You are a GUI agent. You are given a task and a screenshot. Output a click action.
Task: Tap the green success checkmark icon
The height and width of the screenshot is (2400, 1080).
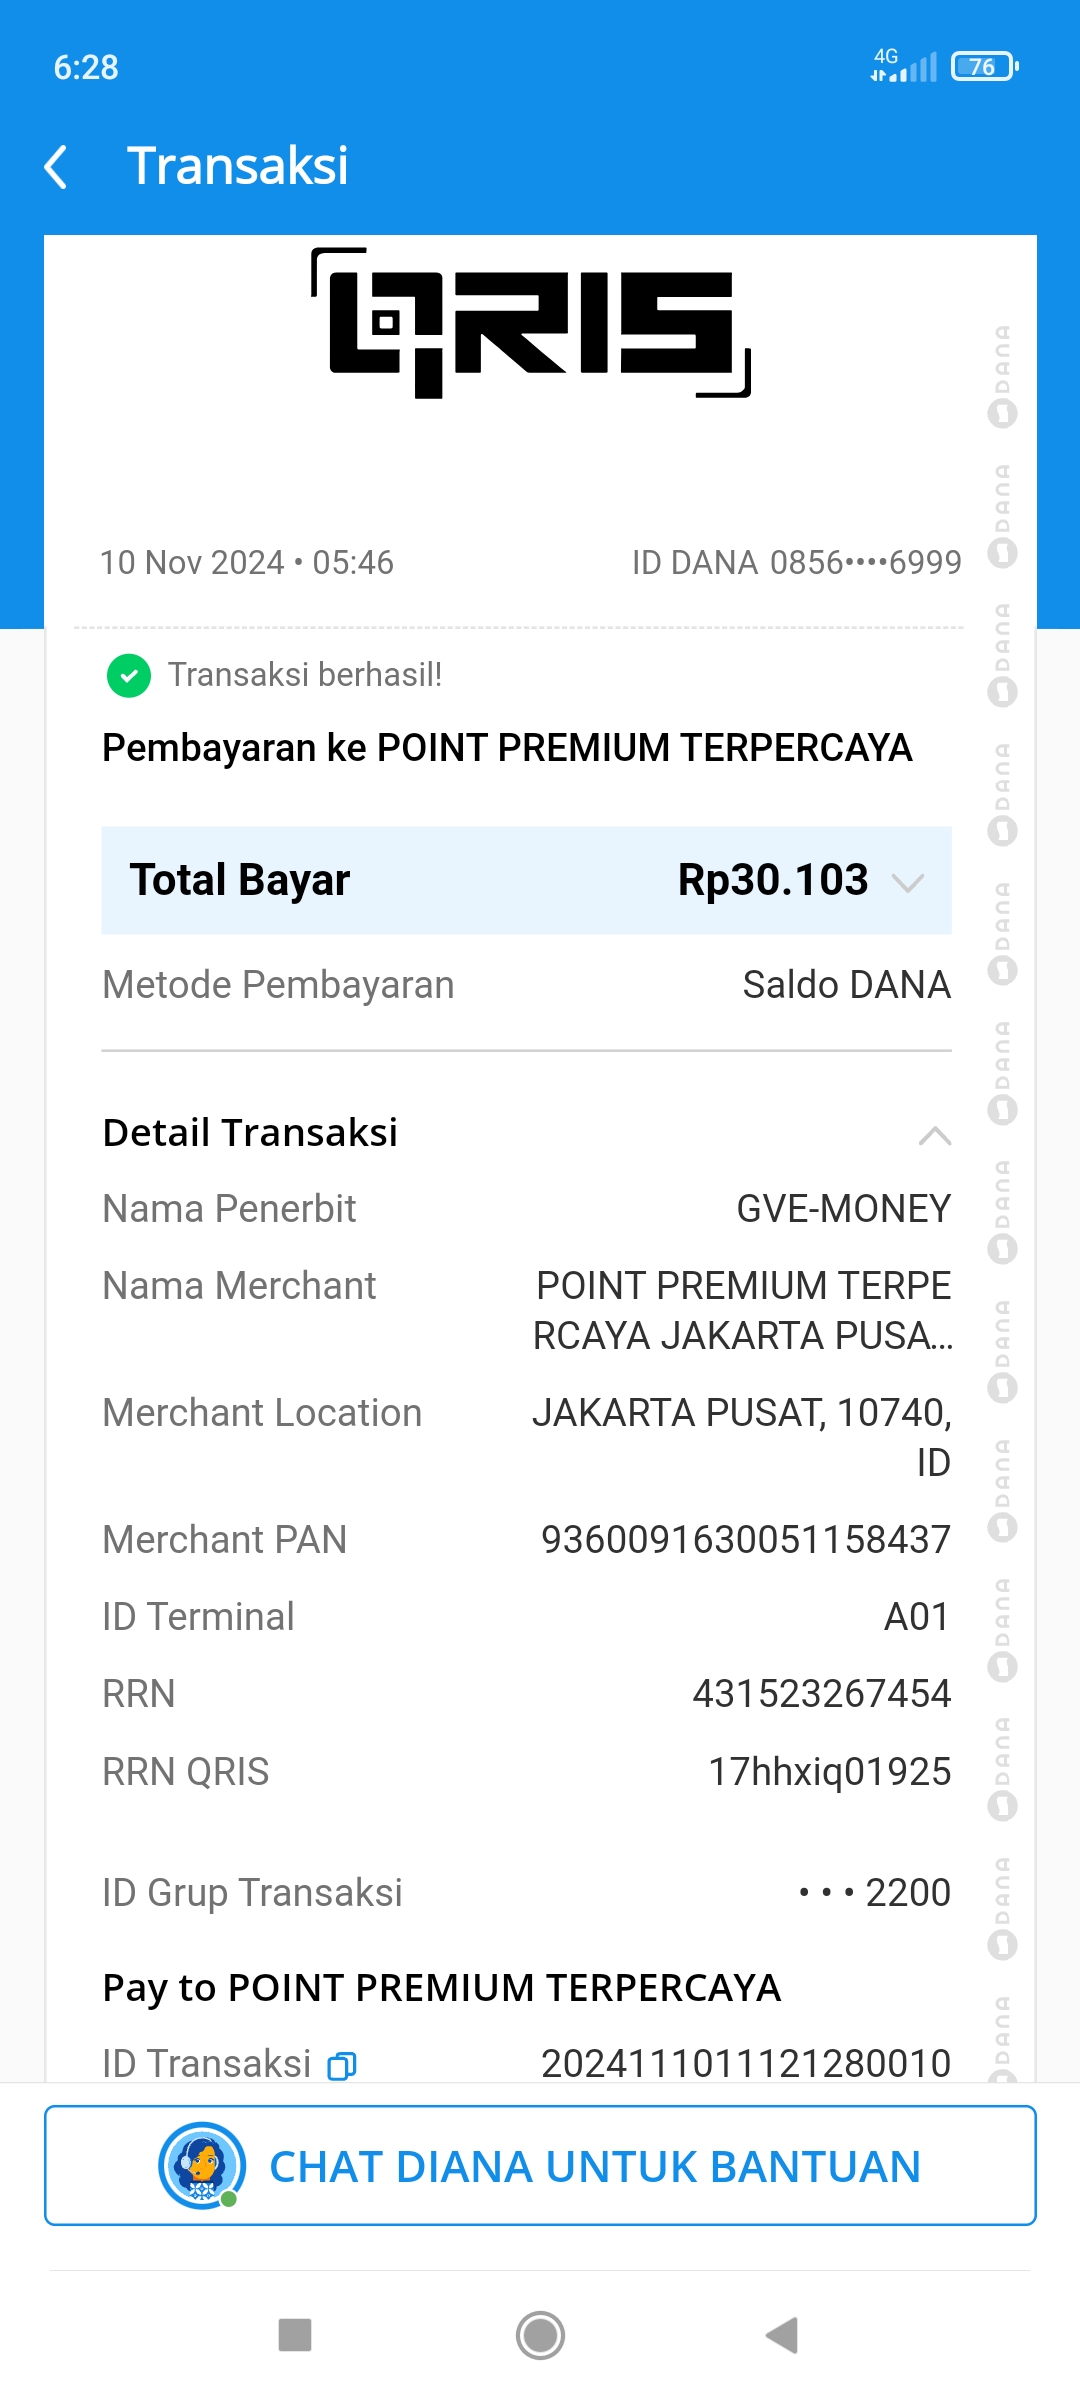(x=129, y=676)
